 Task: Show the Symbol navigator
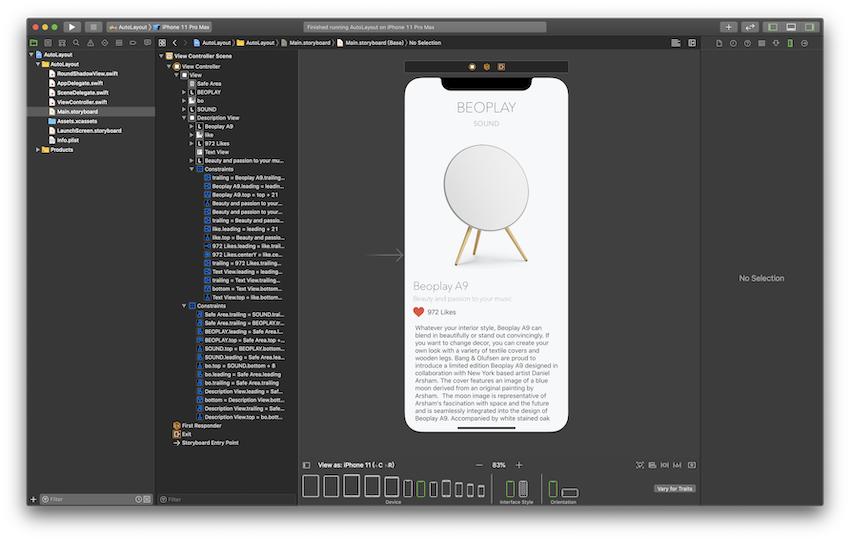tap(62, 43)
